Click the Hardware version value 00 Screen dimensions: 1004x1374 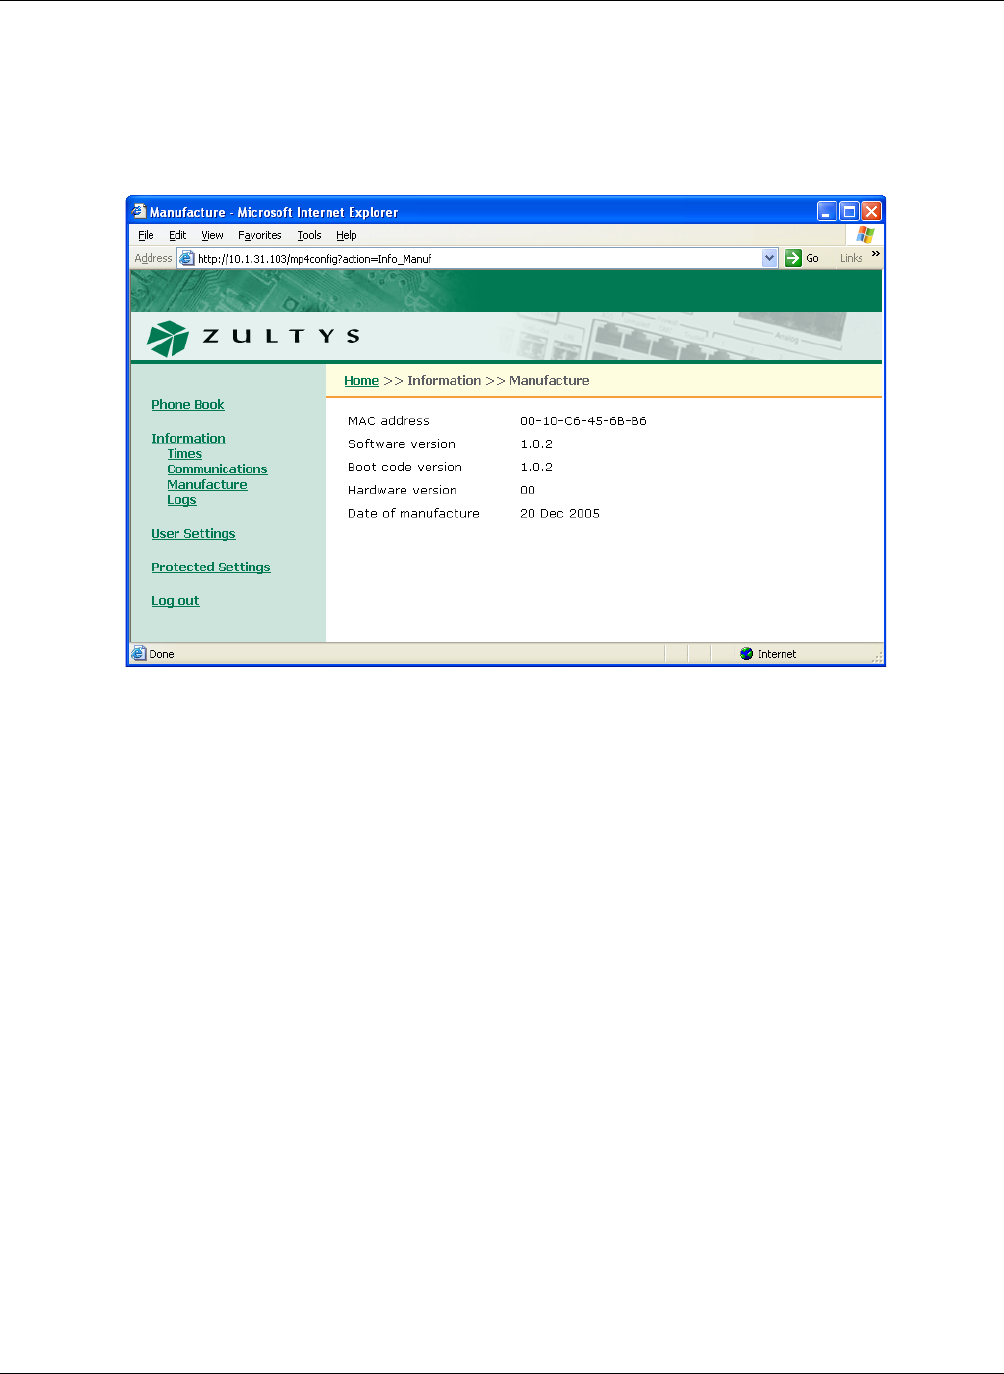[527, 490]
